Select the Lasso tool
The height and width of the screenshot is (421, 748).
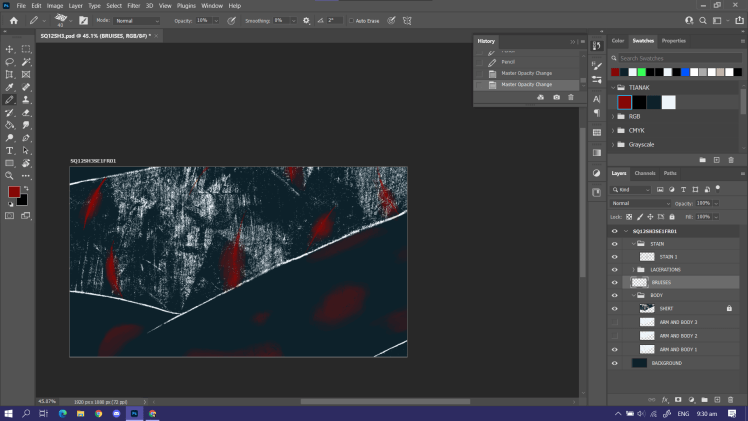coord(10,62)
